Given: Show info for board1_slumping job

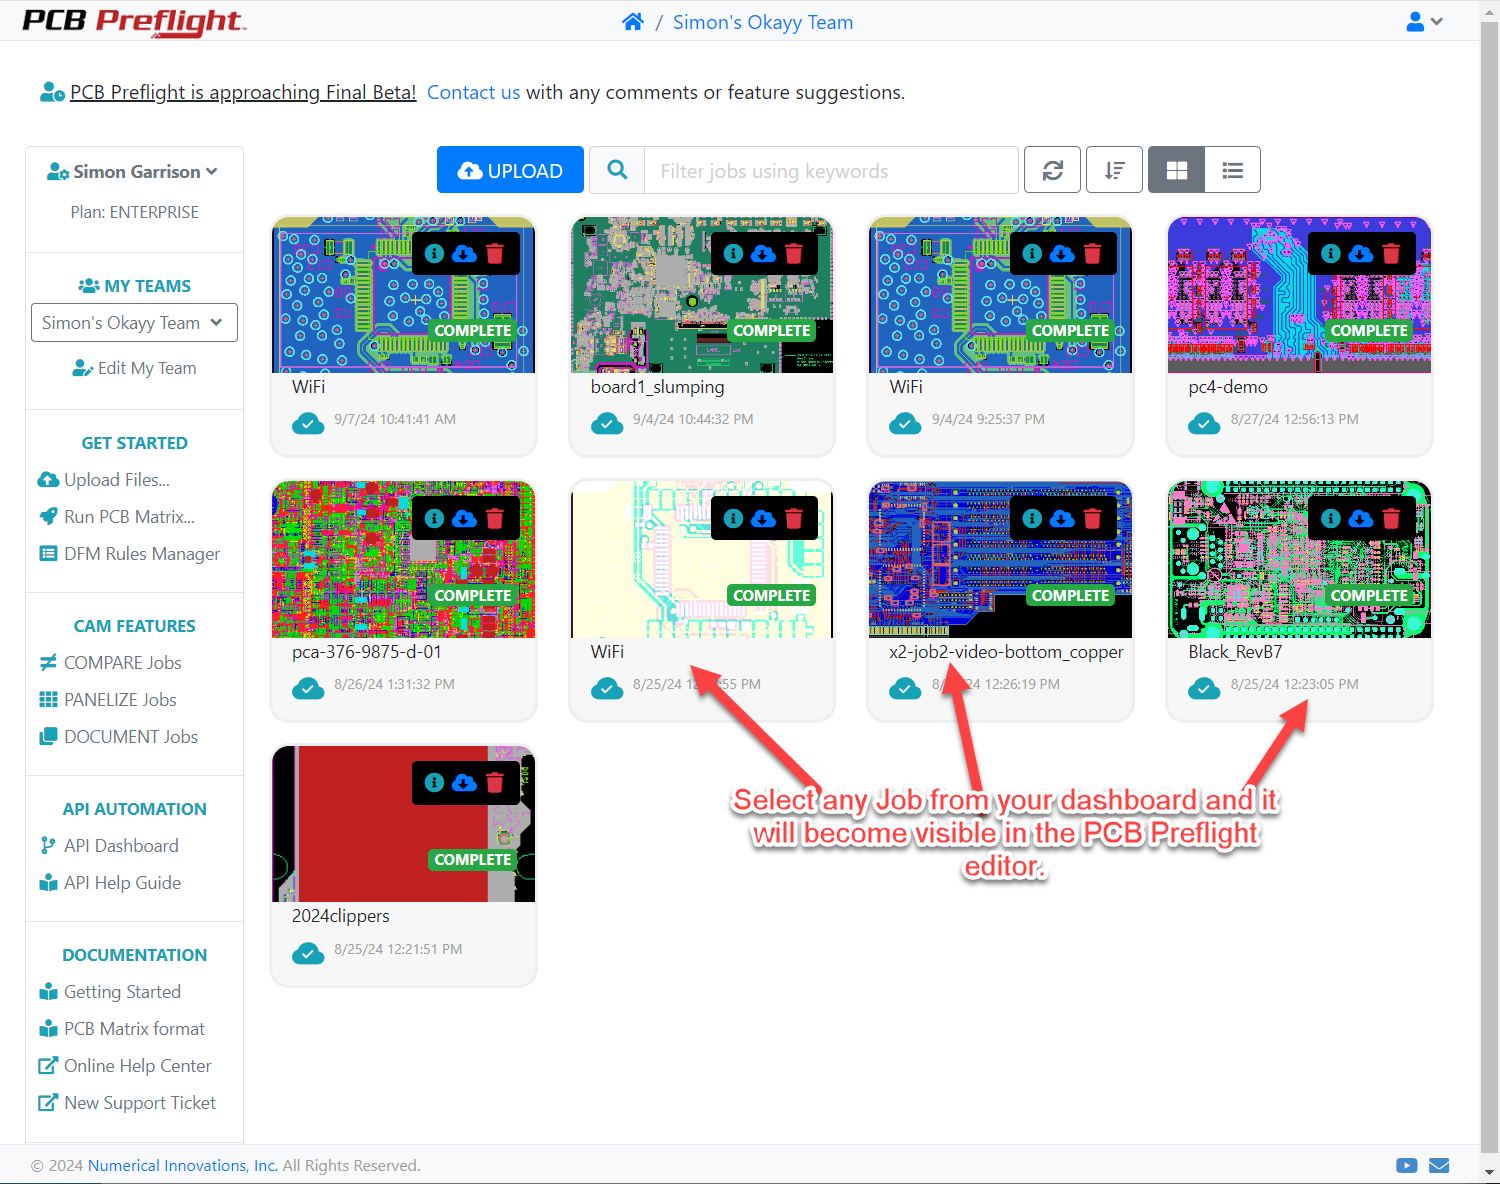Looking at the screenshot, I should point(733,253).
